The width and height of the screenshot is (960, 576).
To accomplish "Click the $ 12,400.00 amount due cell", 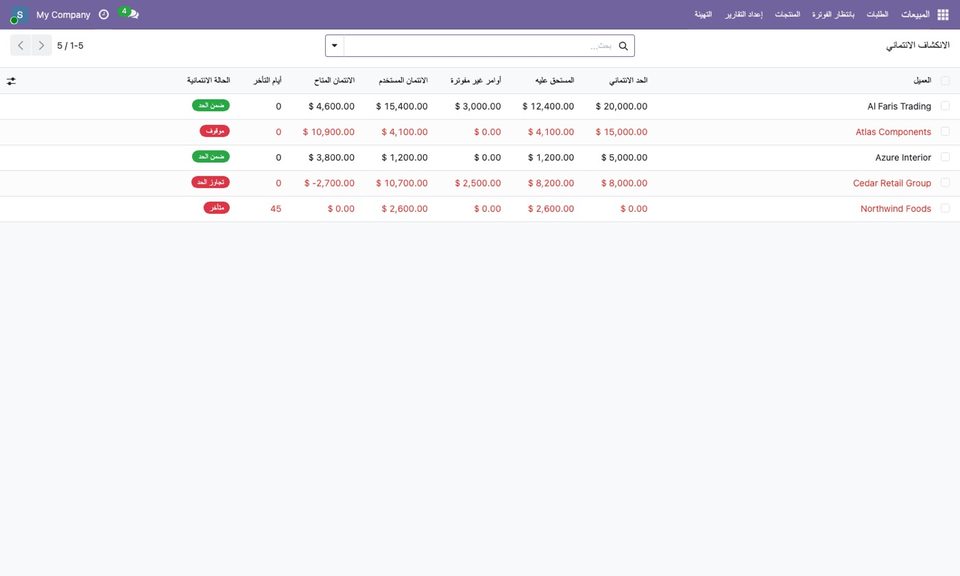I will pyautogui.click(x=548, y=107).
